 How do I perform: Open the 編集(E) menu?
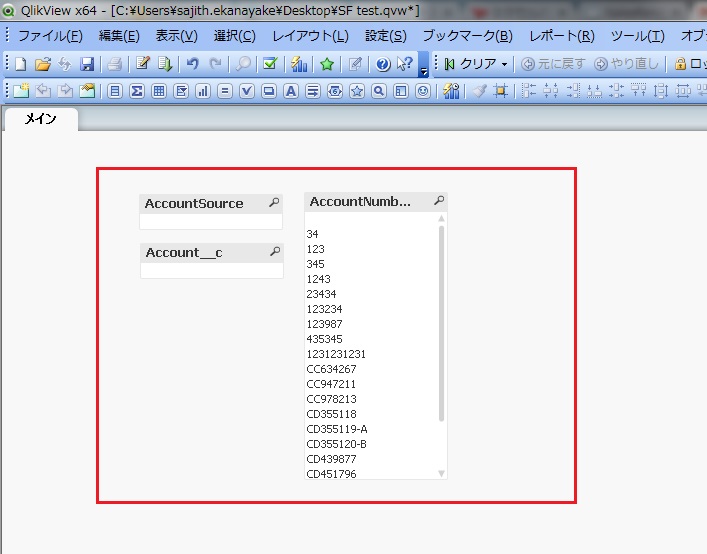pos(119,36)
